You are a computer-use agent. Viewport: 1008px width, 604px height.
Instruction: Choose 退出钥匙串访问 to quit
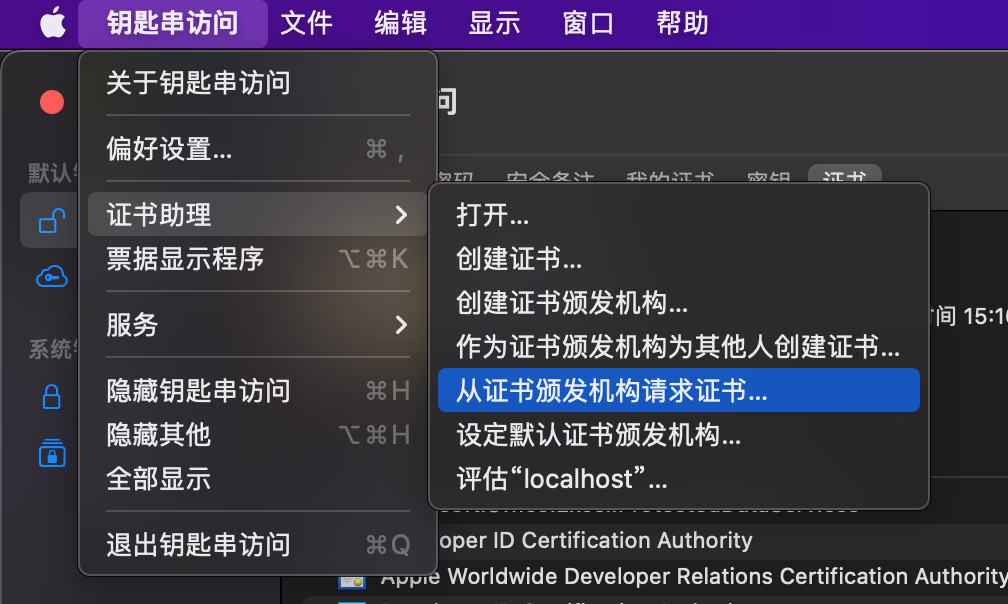click(198, 544)
